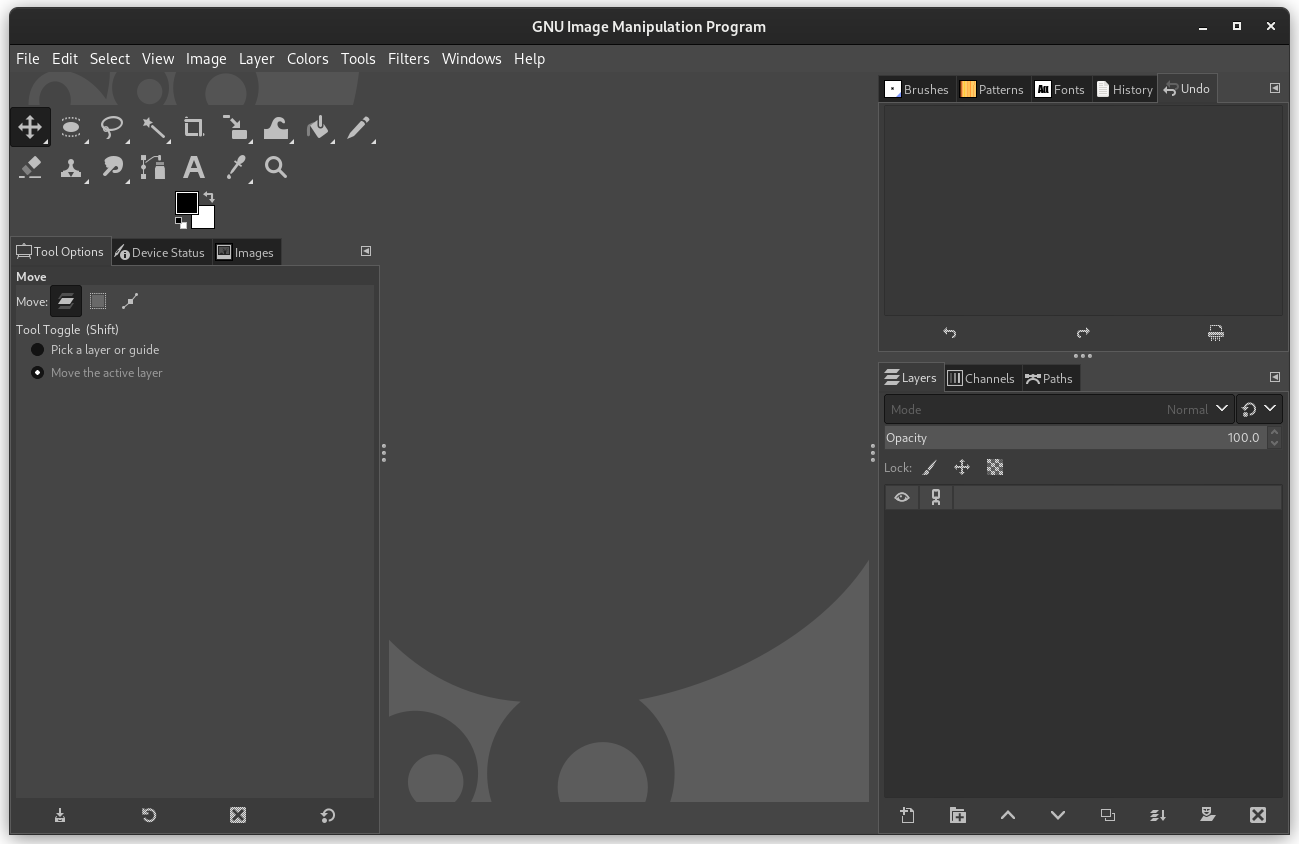Image resolution: width=1299 pixels, height=844 pixels.
Task: Toggle lock alpha channel
Action: click(x=995, y=467)
